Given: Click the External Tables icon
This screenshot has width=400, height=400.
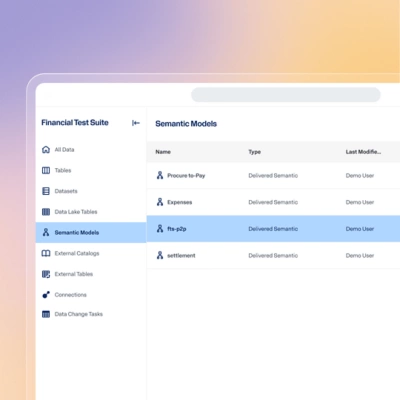Looking at the screenshot, I should tap(46, 274).
